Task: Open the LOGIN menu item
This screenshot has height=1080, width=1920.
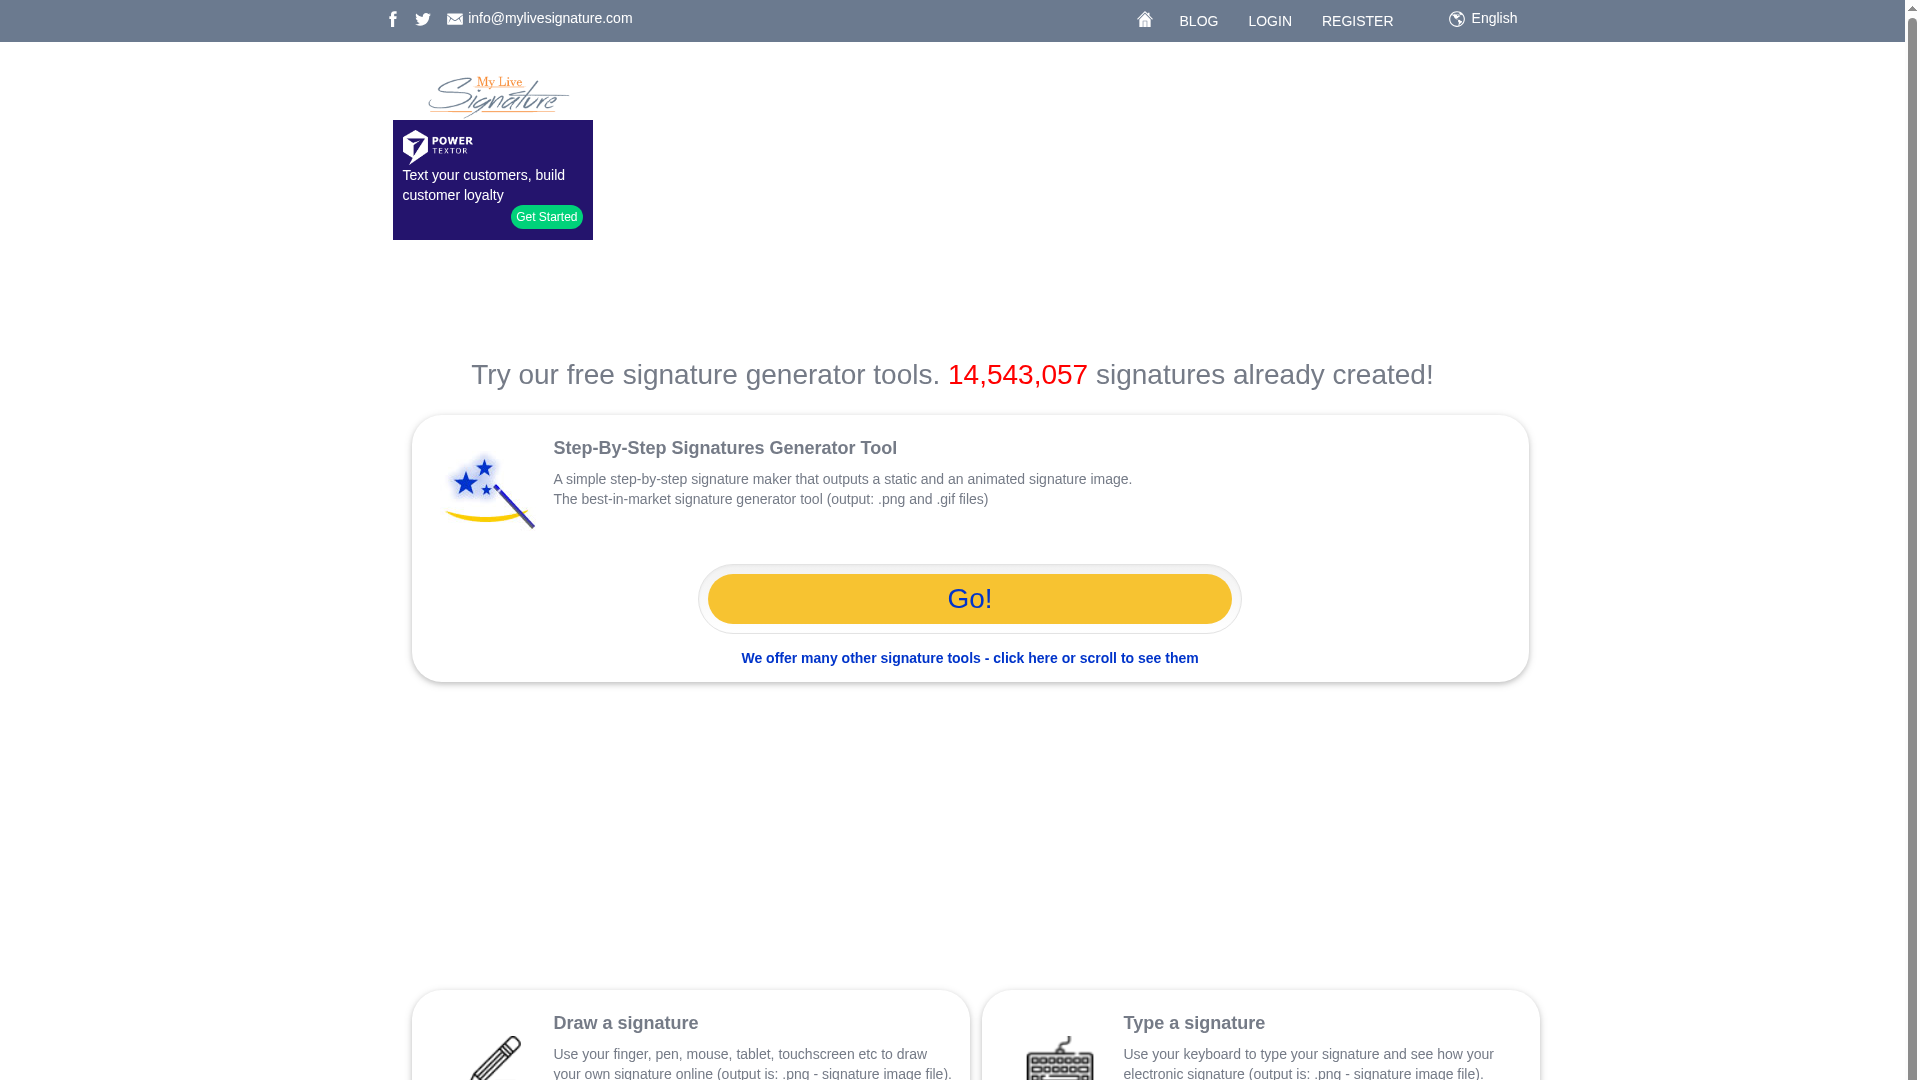Action: pos(1270,21)
